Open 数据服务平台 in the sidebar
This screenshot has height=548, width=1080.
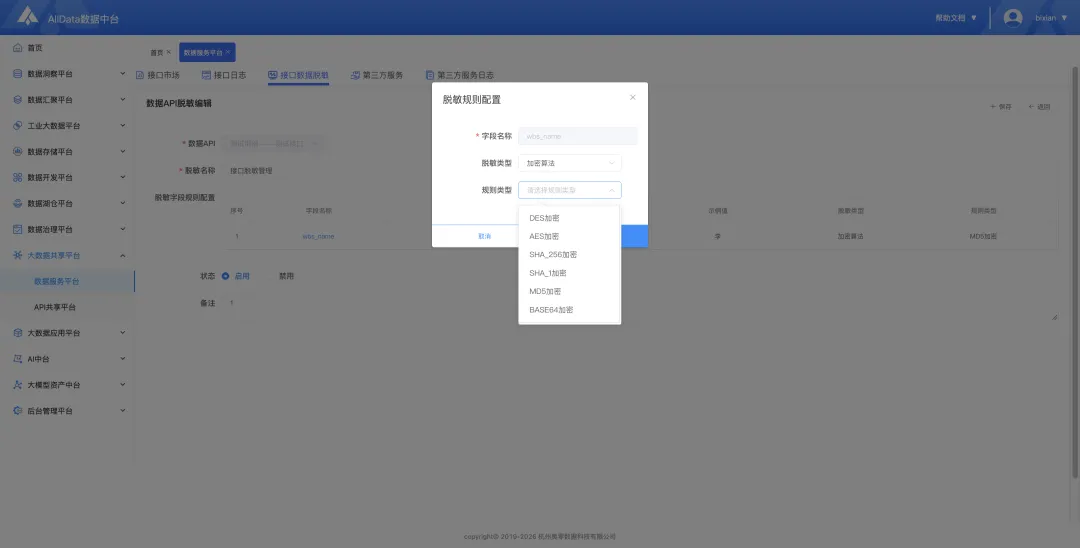67,281
